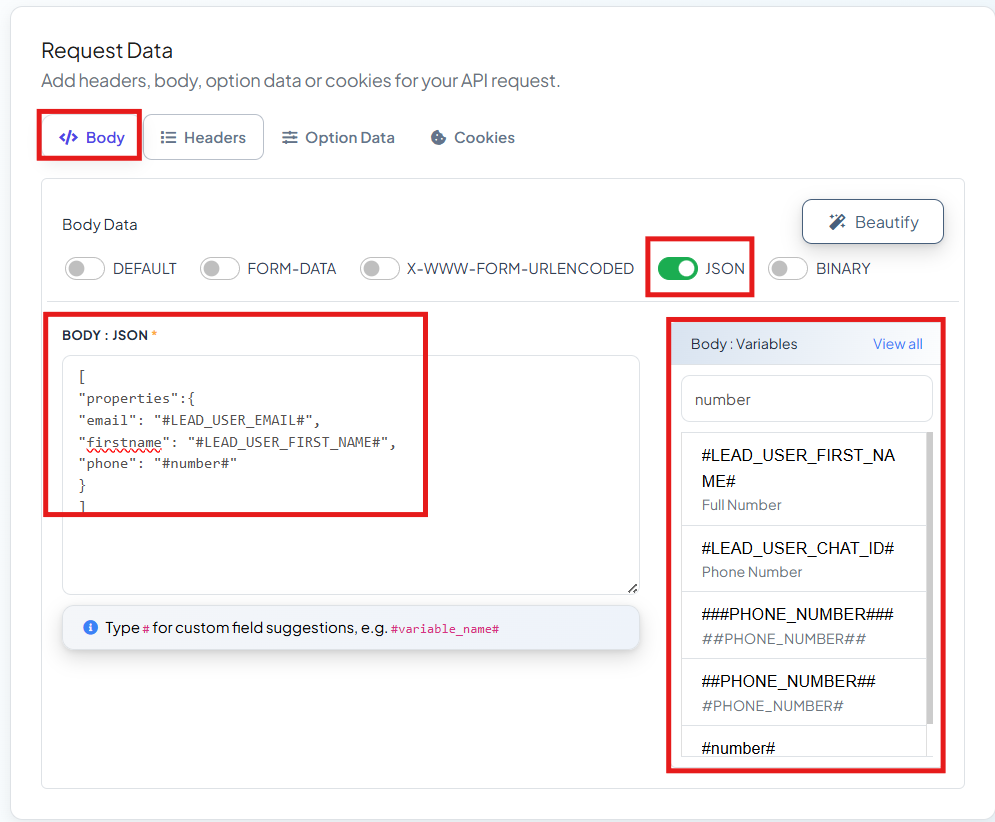Switch to the Cookies tab

click(x=473, y=137)
